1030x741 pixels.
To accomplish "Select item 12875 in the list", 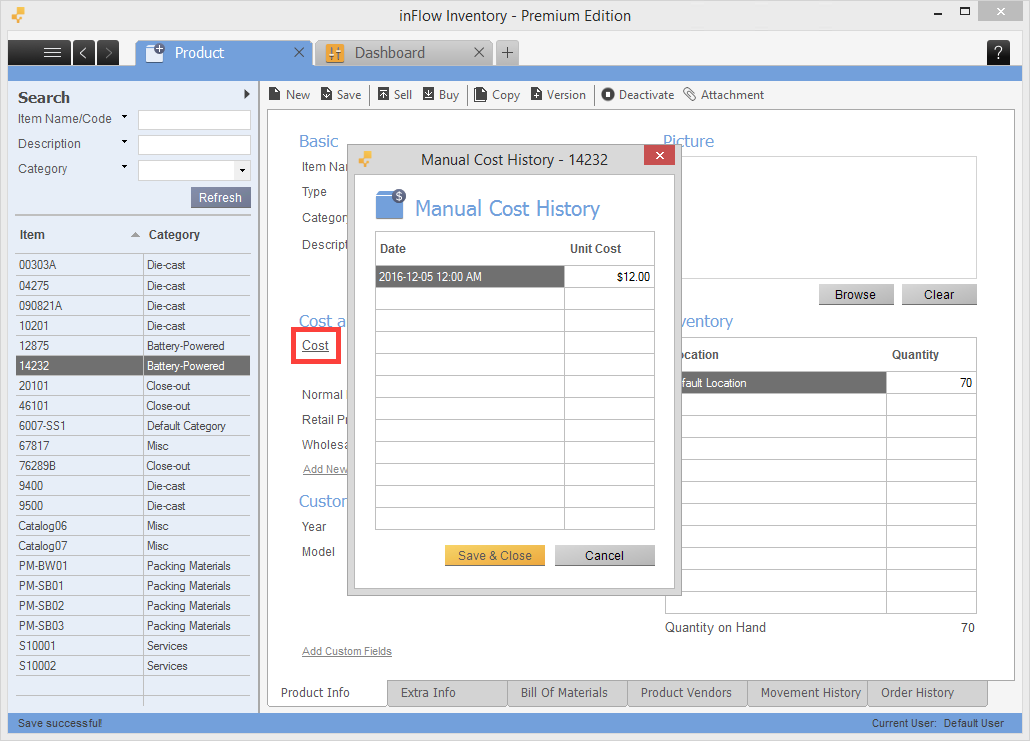I will (x=133, y=346).
